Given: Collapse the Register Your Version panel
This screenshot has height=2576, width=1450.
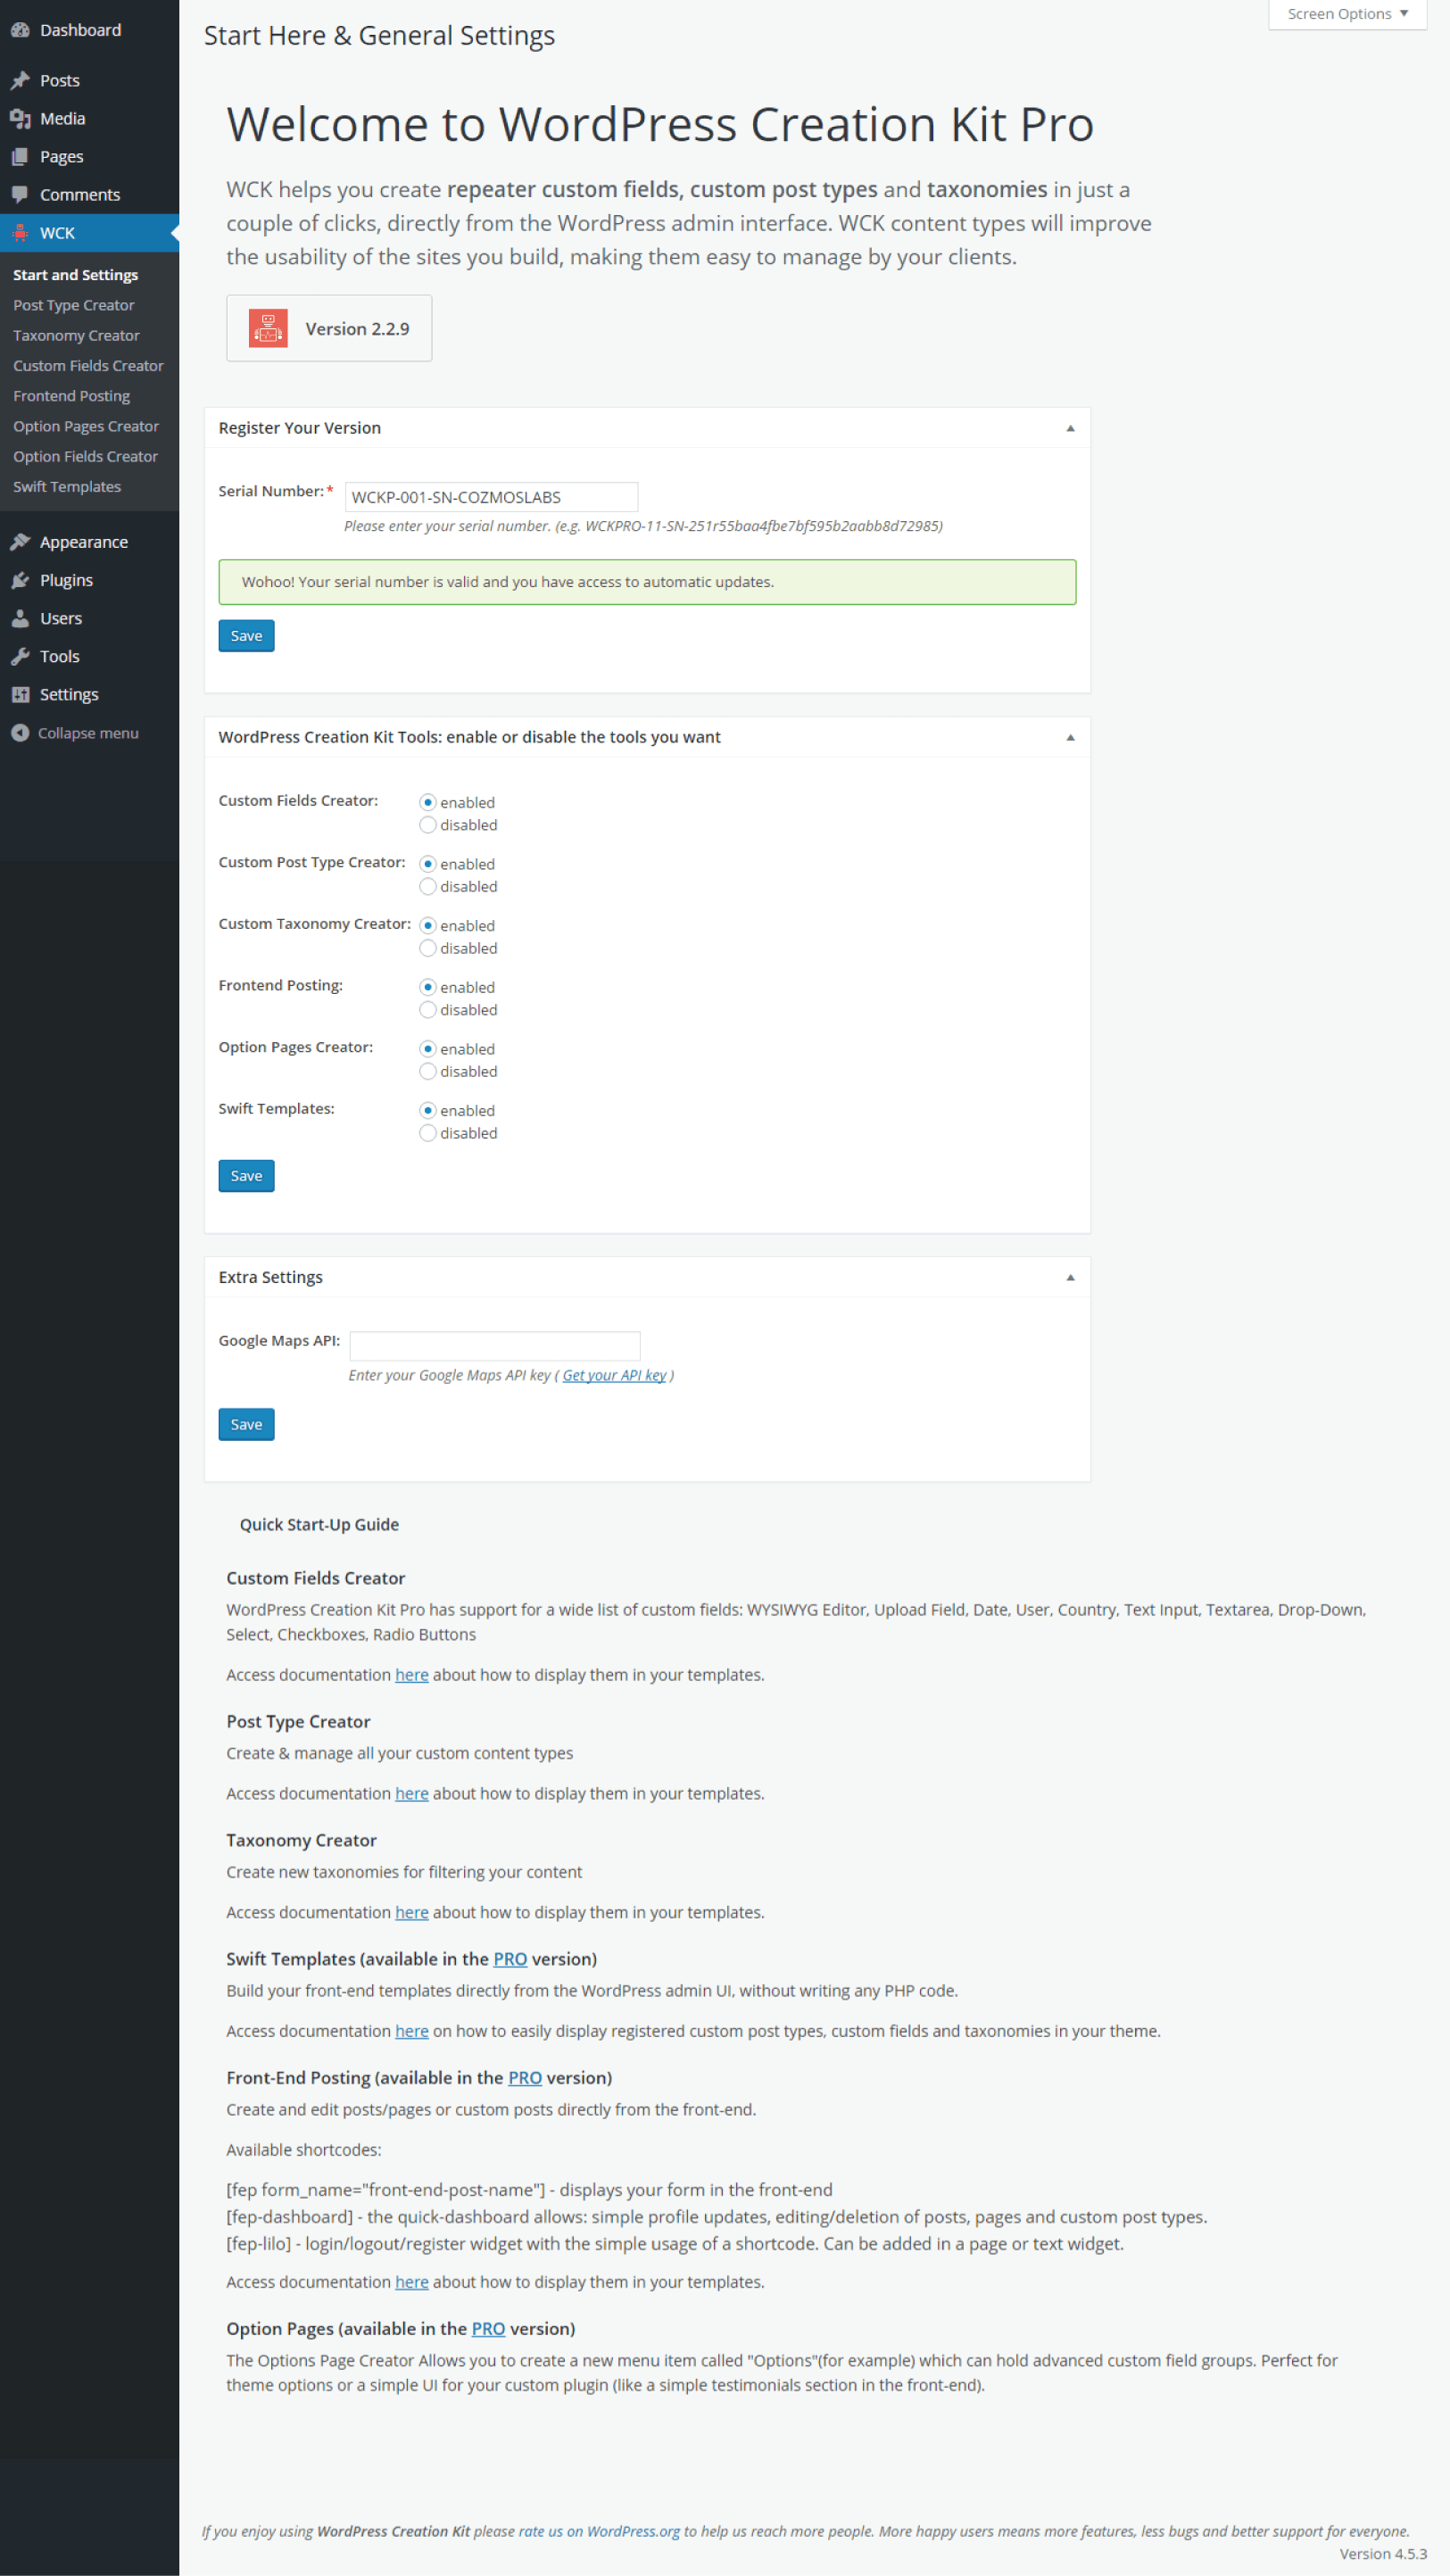Looking at the screenshot, I should coord(1070,428).
